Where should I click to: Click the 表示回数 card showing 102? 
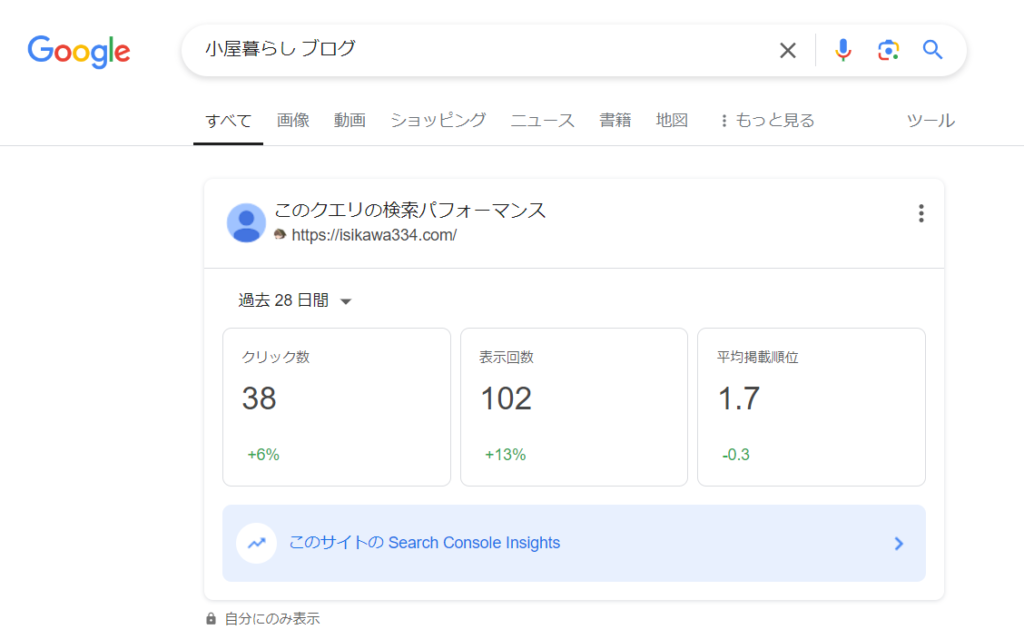(574, 407)
